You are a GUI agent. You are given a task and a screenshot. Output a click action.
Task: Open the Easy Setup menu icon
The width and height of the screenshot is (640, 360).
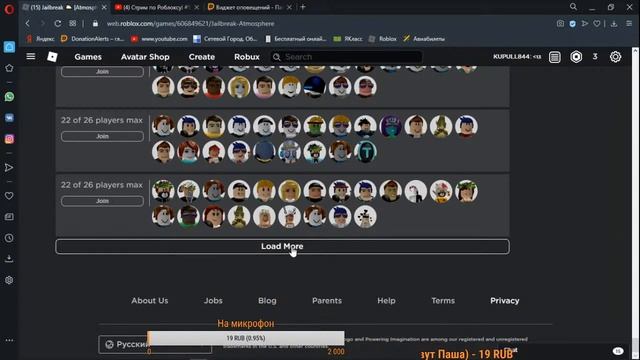click(x=629, y=24)
